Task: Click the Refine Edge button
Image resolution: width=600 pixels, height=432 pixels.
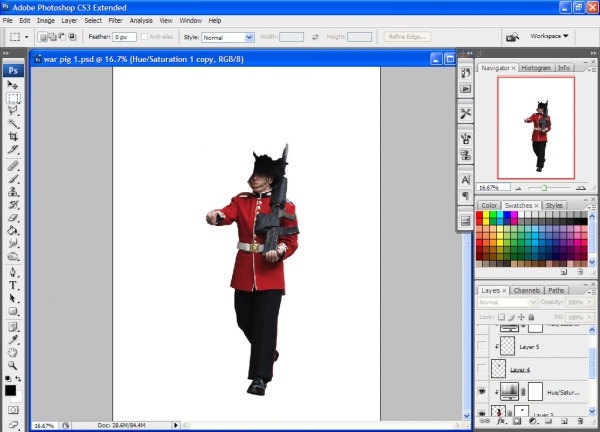Action: [x=407, y=37]
